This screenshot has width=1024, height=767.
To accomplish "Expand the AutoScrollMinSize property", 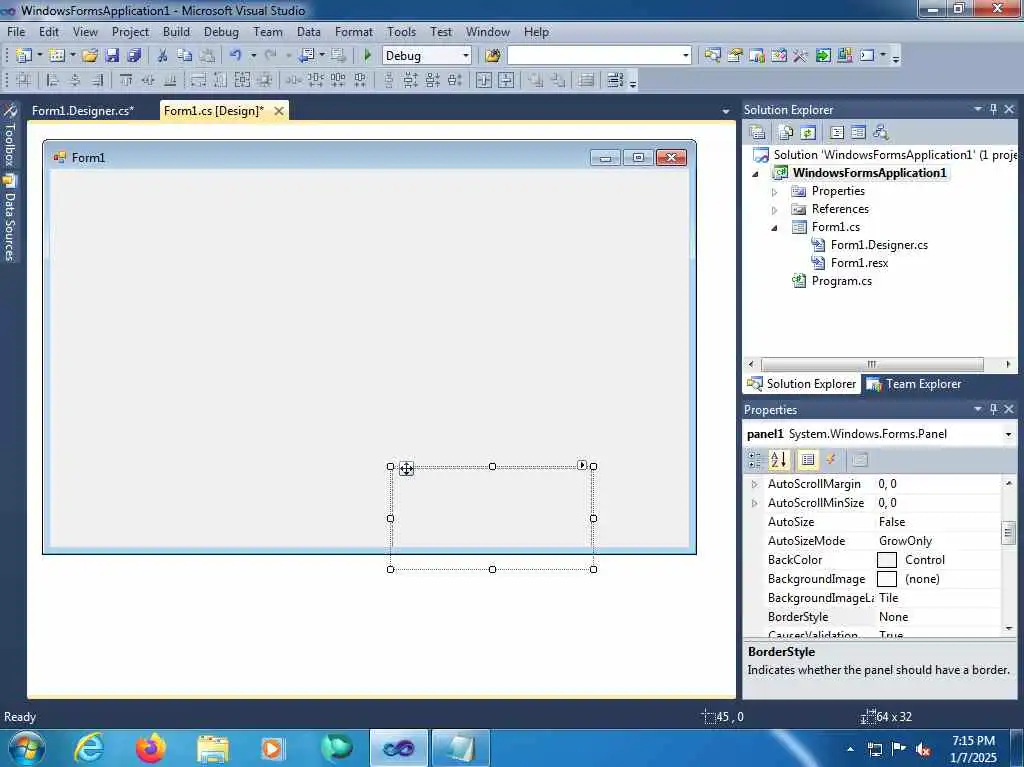I will (755, 503).
